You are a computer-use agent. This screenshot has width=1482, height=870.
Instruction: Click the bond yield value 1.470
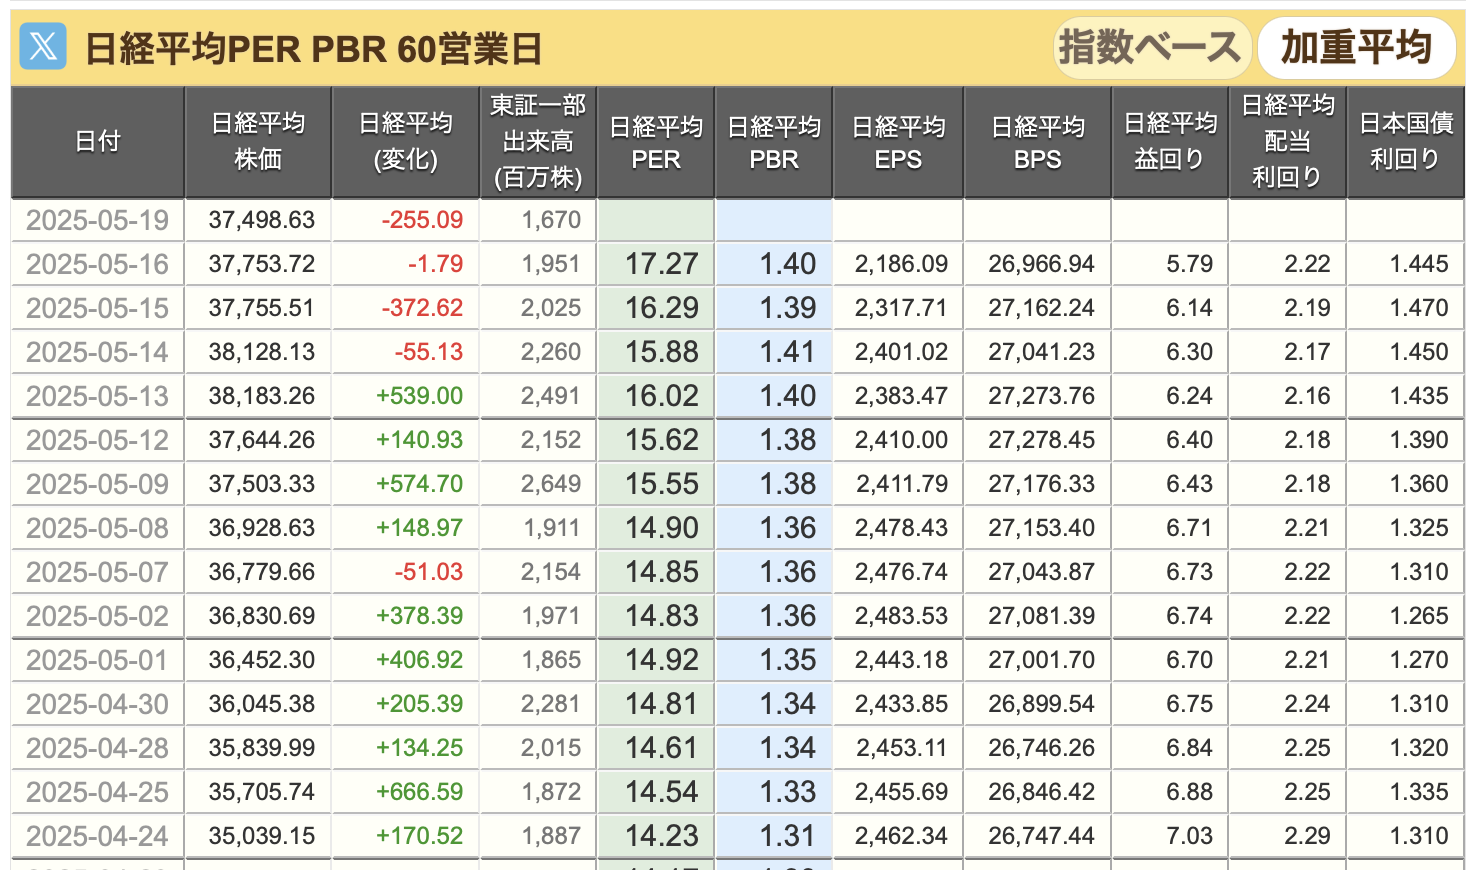[1419, 308]
